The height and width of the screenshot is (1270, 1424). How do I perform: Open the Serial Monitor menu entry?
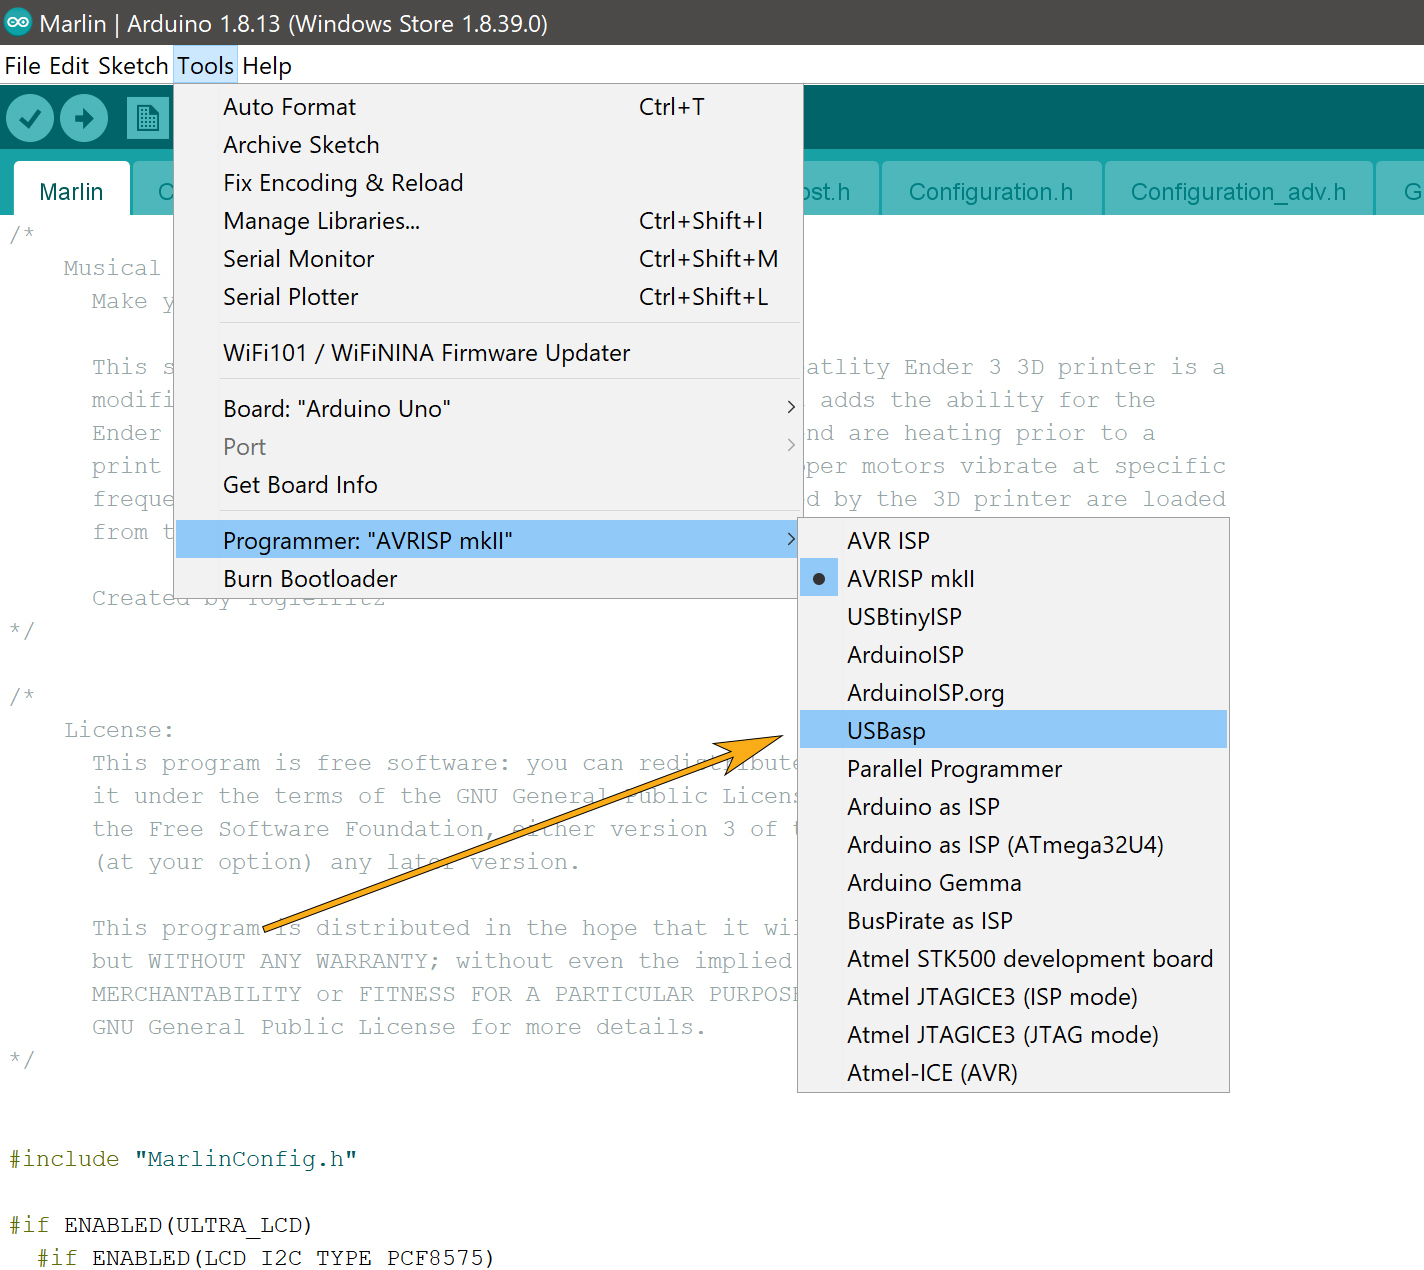pos(298,259)
